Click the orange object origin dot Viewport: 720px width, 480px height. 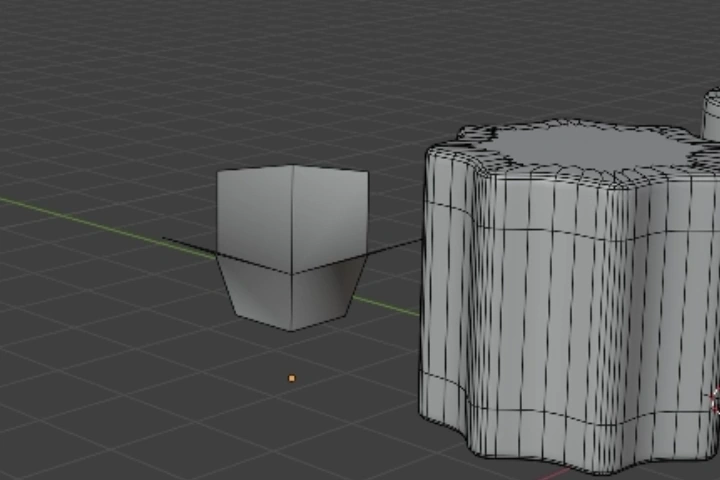(x=292, y=378)
